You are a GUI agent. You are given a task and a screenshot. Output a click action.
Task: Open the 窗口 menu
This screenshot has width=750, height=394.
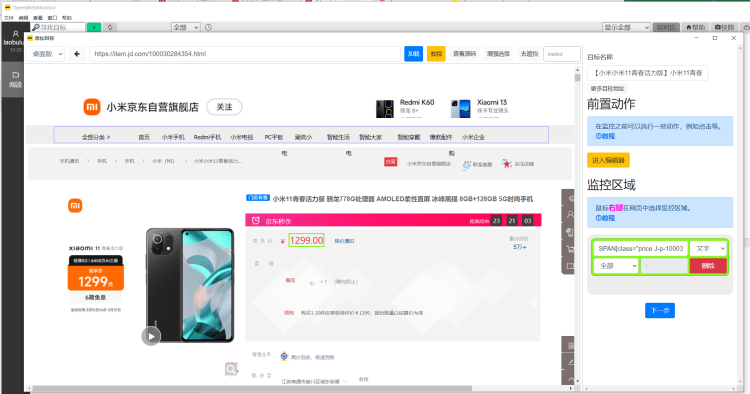52,18
